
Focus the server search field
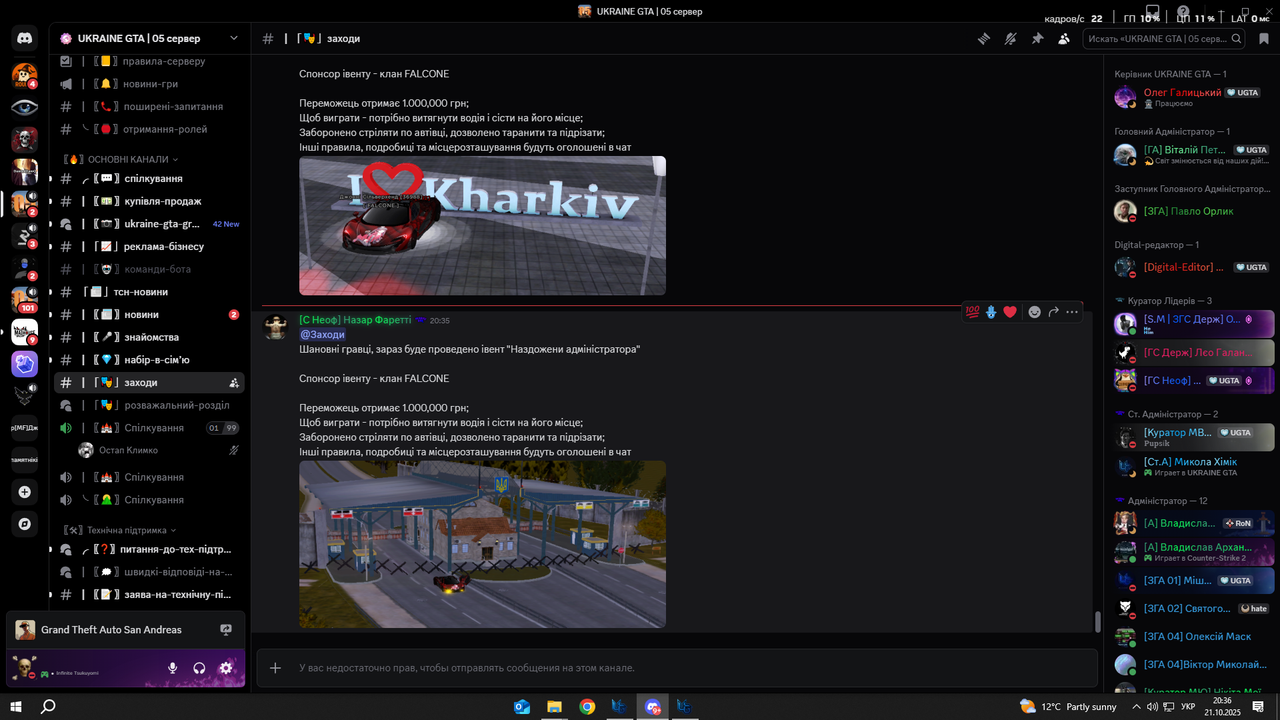pyautogui.click(x=1164, y=38)
